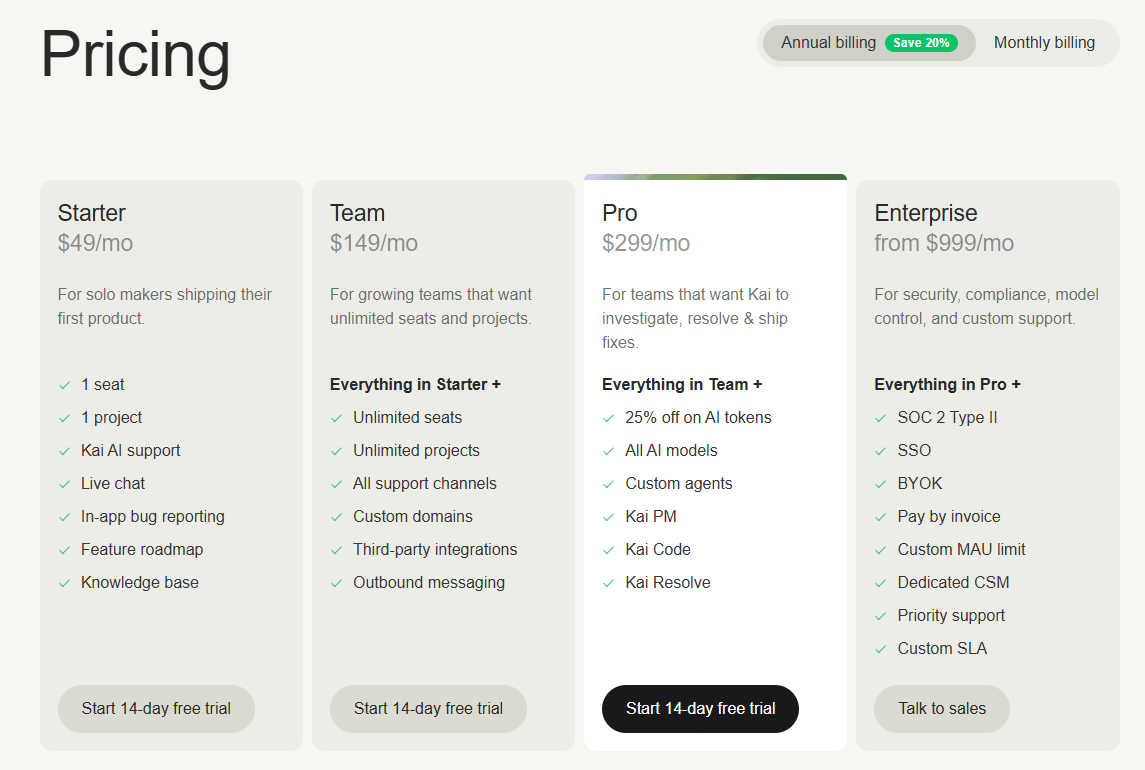1145x770 pixels.
Task: Click the Third-party integrations feature text
Action: pyautogui.click(x=434, y=549)
